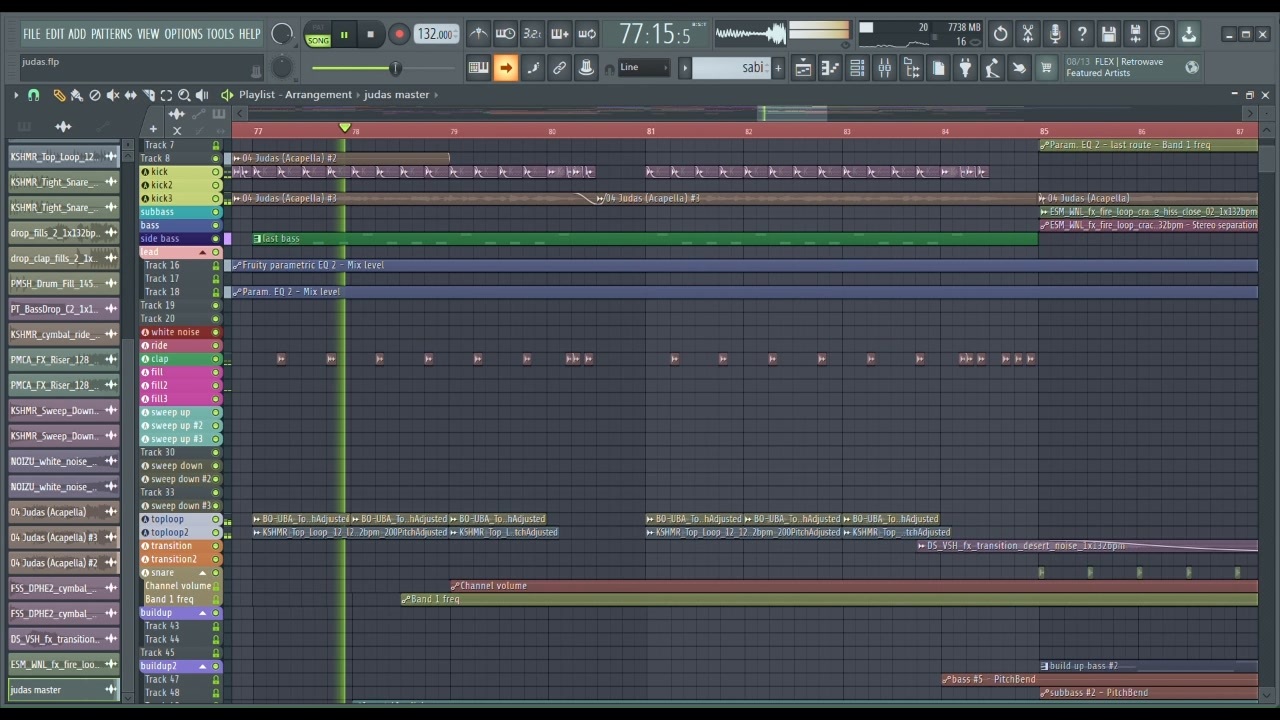This screenshot has width=1280, height=720.
Task: Select the one-click audio recording microphone
Action: click(1054, 34)
